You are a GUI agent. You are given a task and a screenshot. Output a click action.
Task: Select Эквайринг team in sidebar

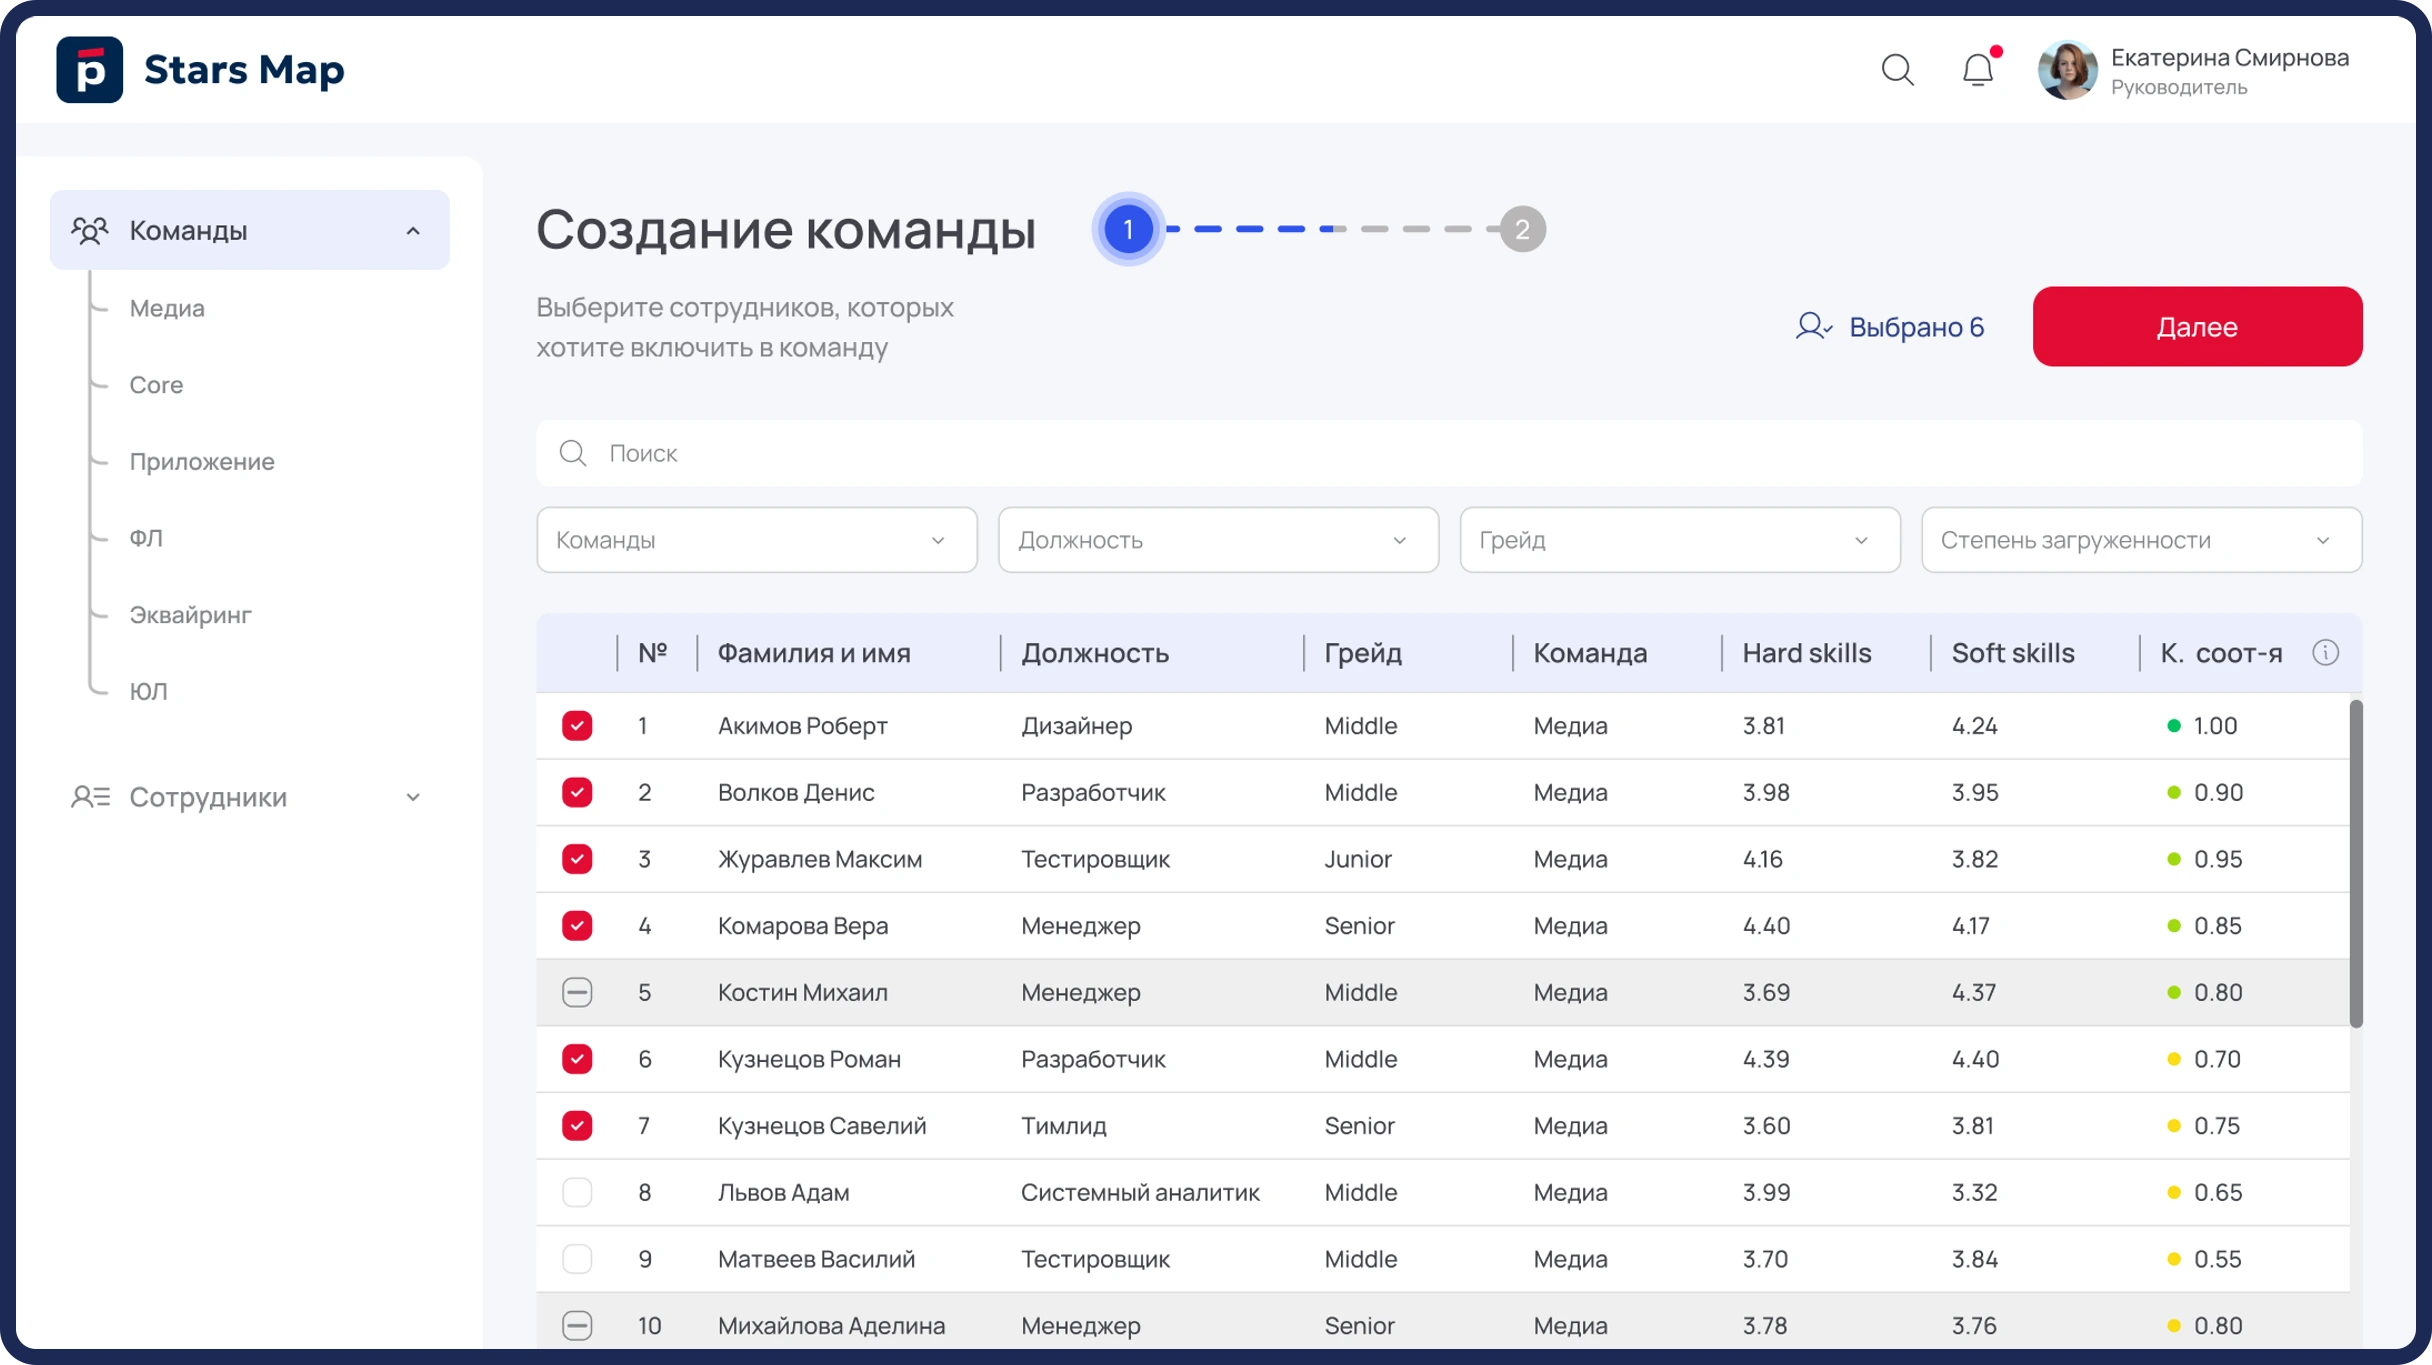pos(190,615)
